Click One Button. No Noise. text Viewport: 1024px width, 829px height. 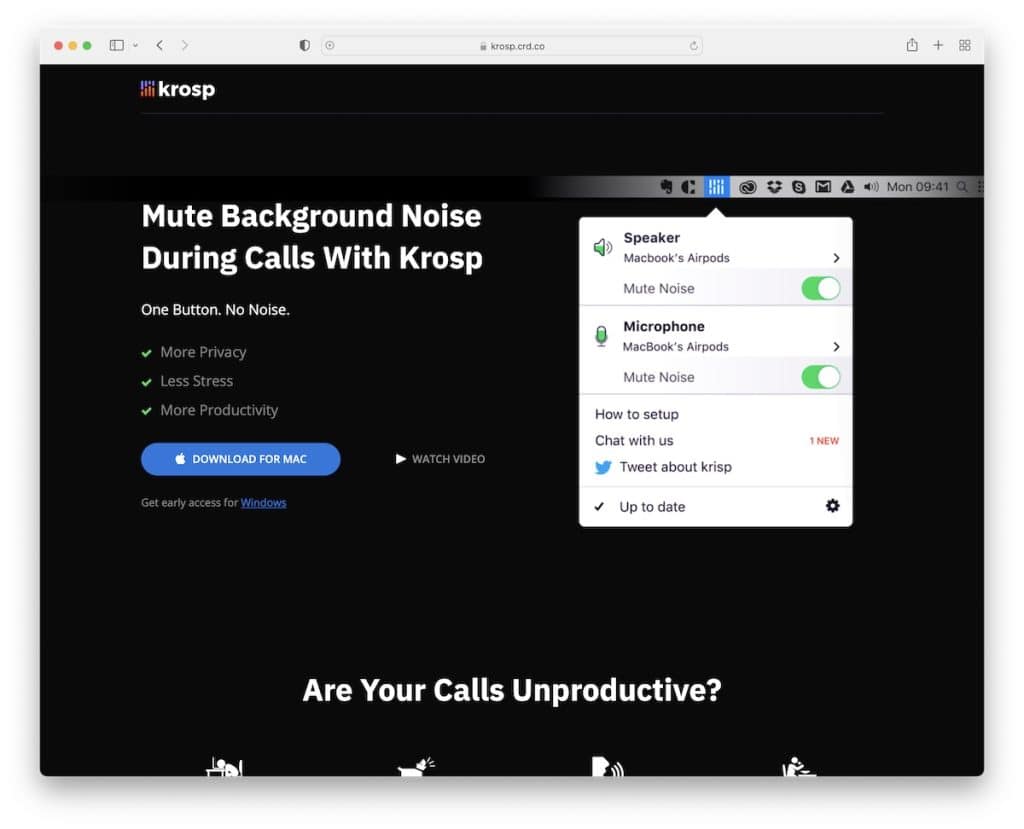216,310
